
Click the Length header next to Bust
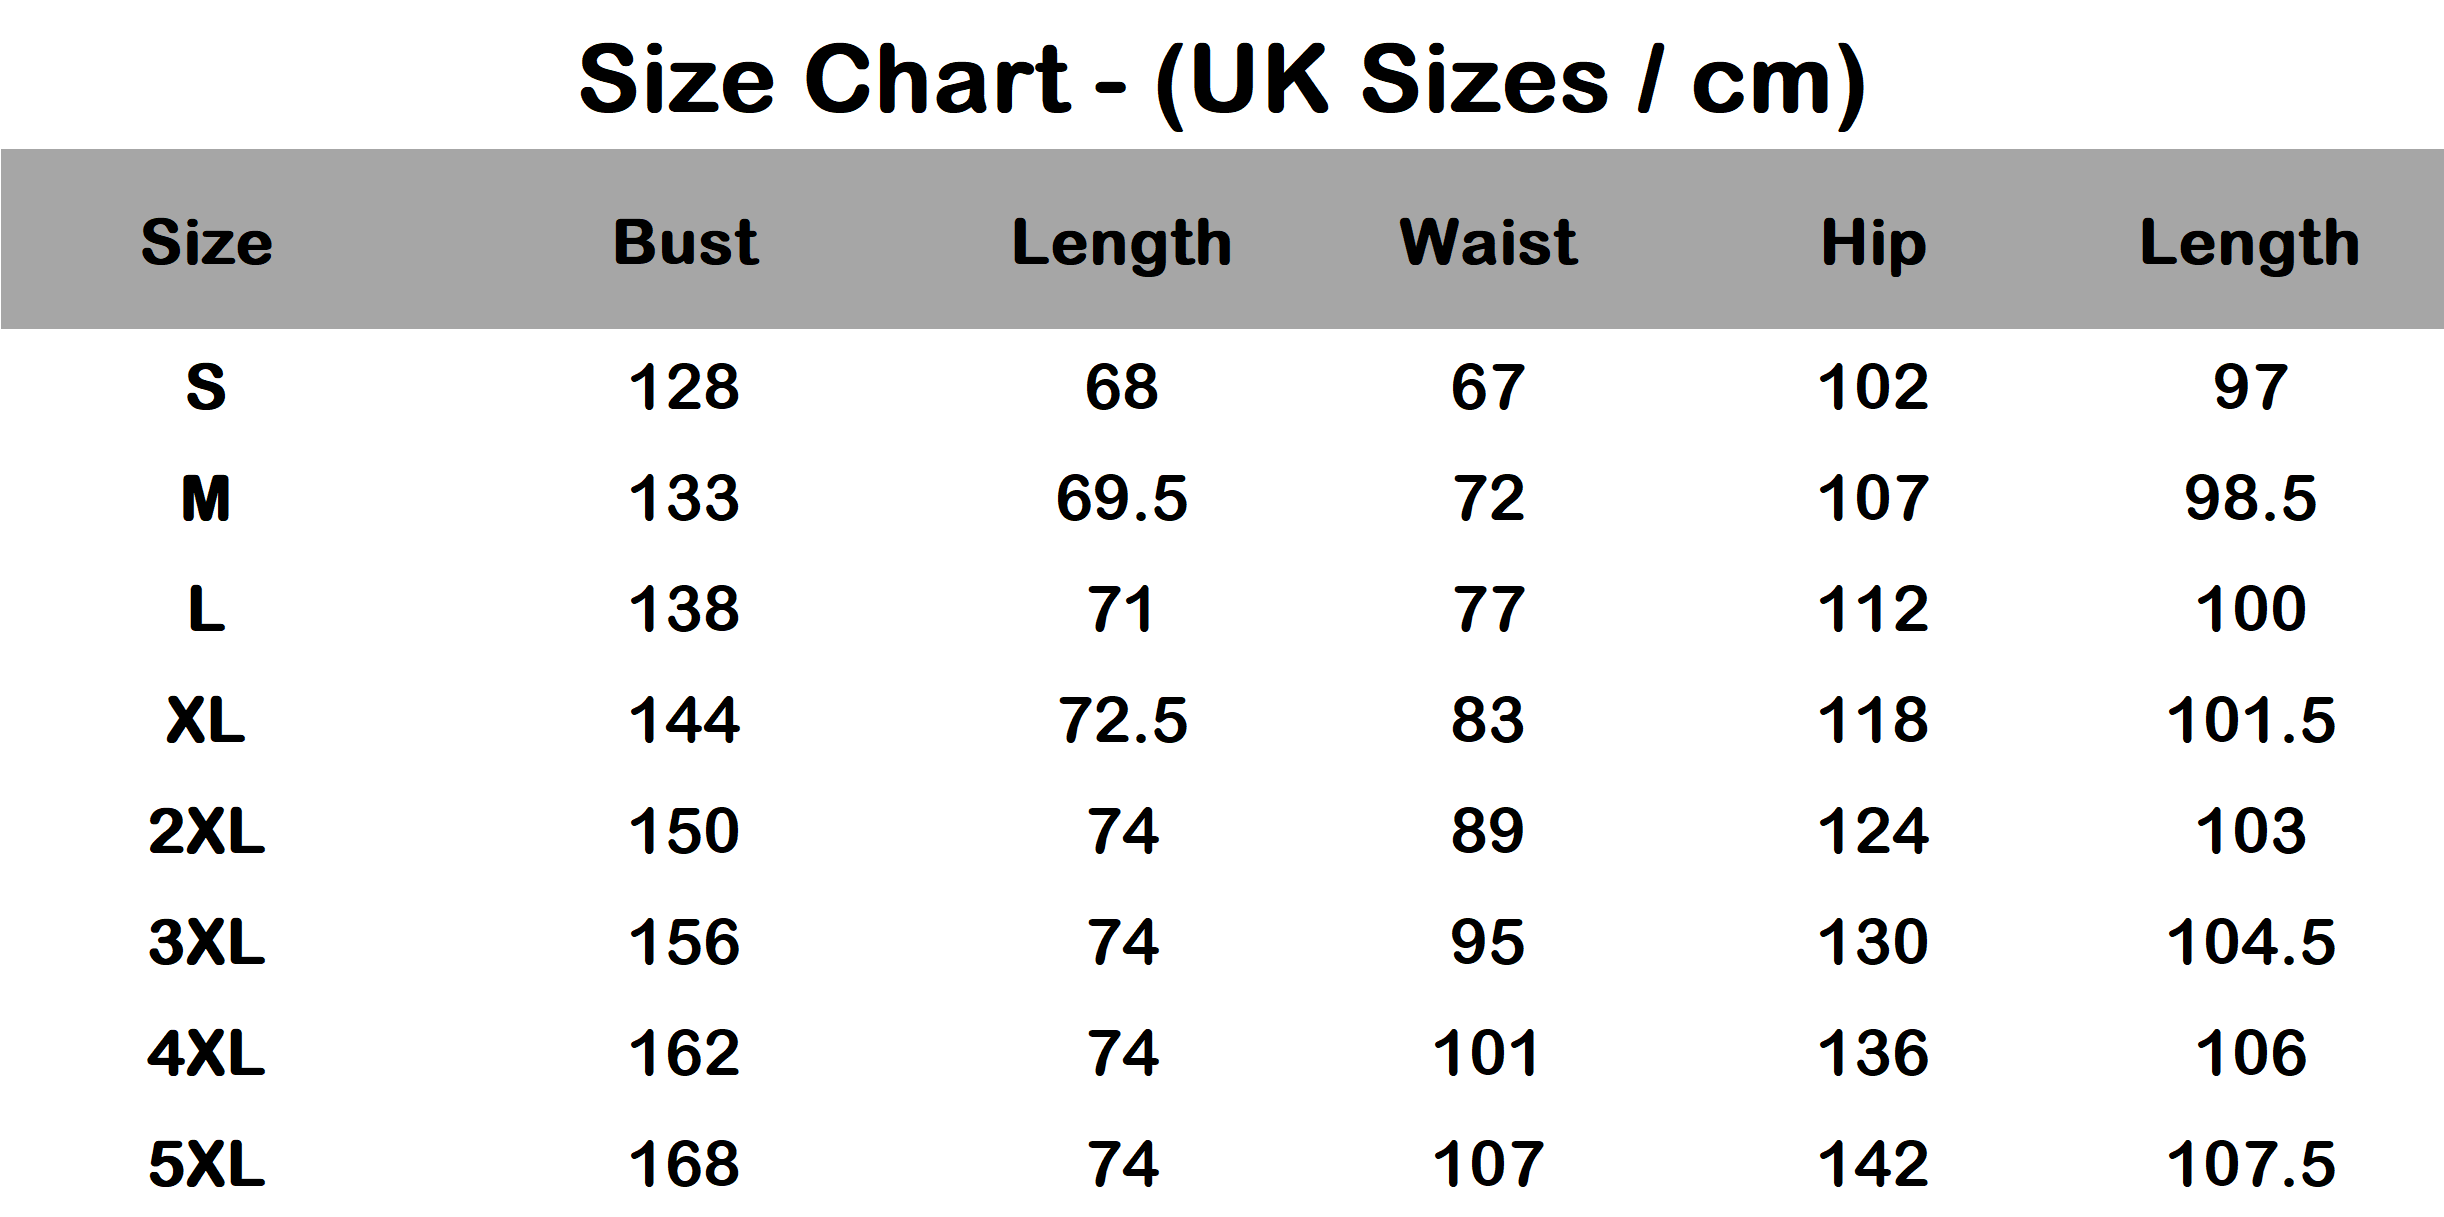pyautogui.click(x=1122, y=242)
